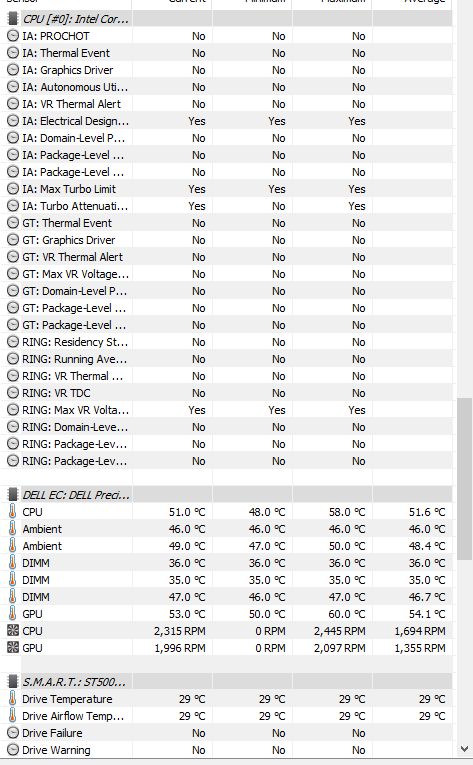Screen dimensions: 473x765
Task: Click the 46.7 °C average DIMM value
Action: (x=427, y=597)
